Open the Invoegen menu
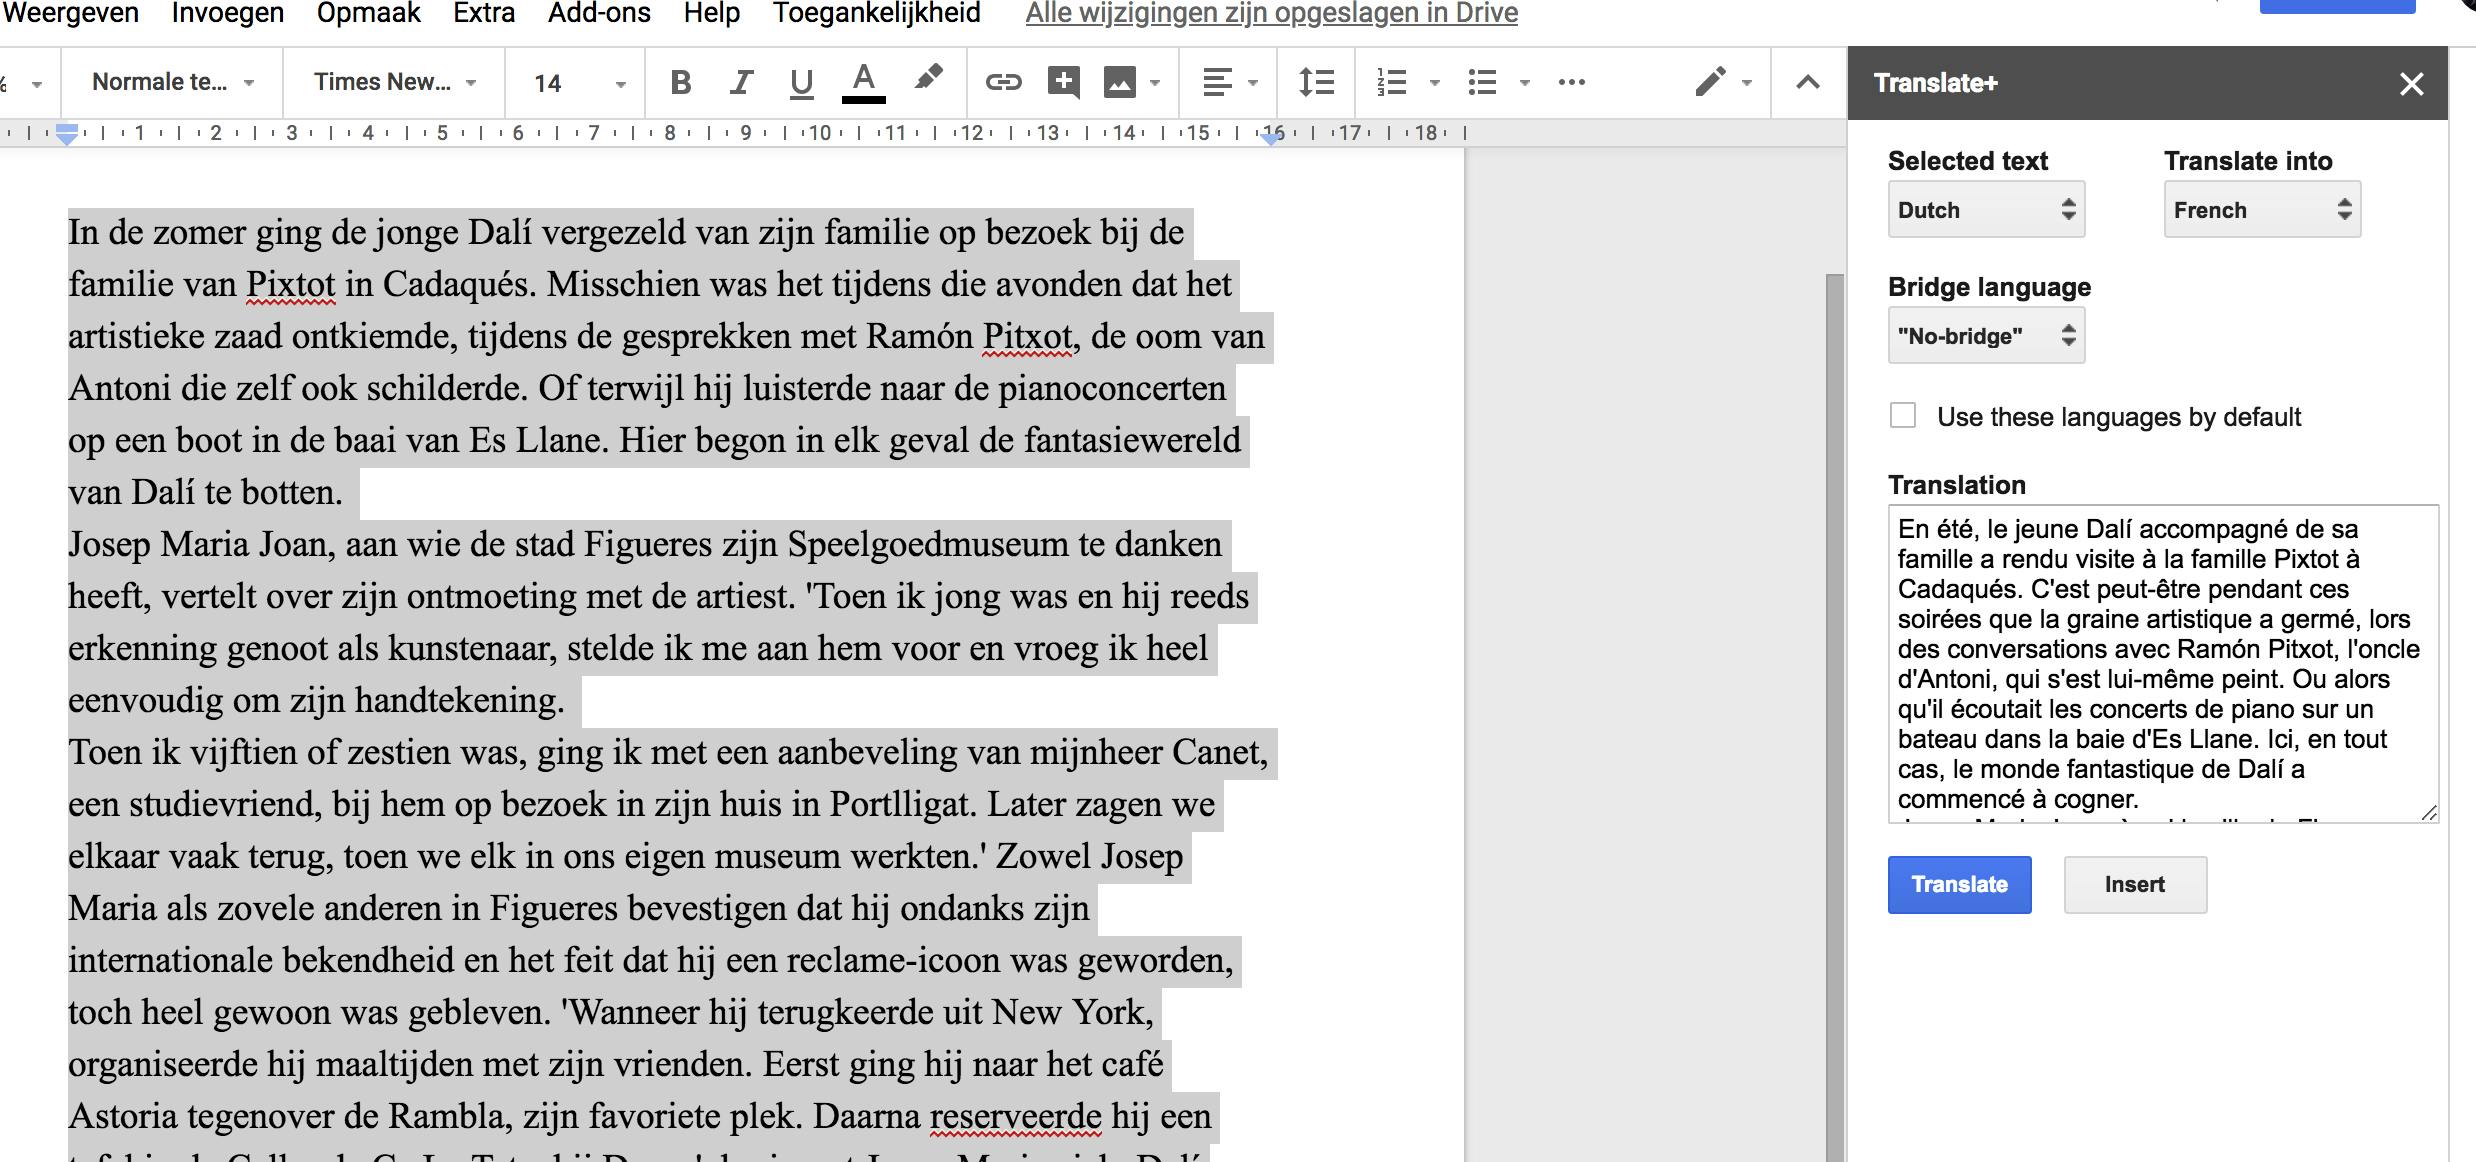Image resolution: width=2476 pixels, height=1162 pixels. coord(228,14)
